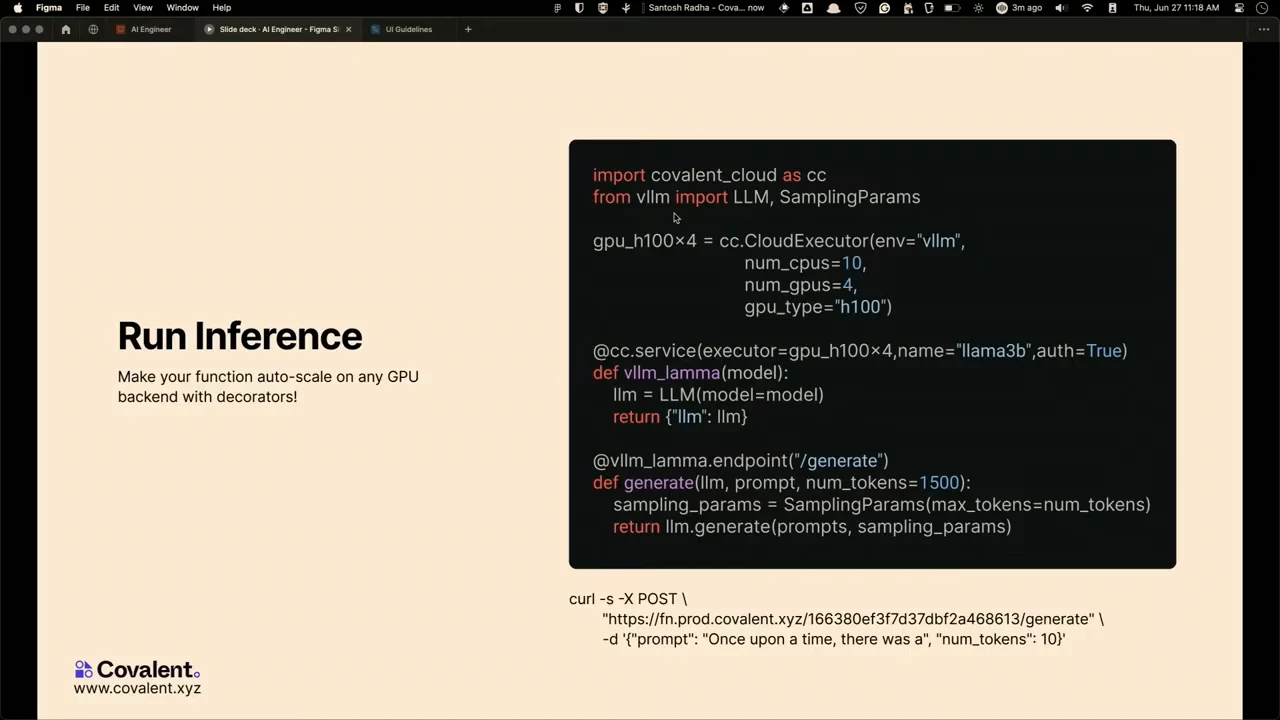Click the 'Make your function auto-scale' subtitle

point(268,387)
